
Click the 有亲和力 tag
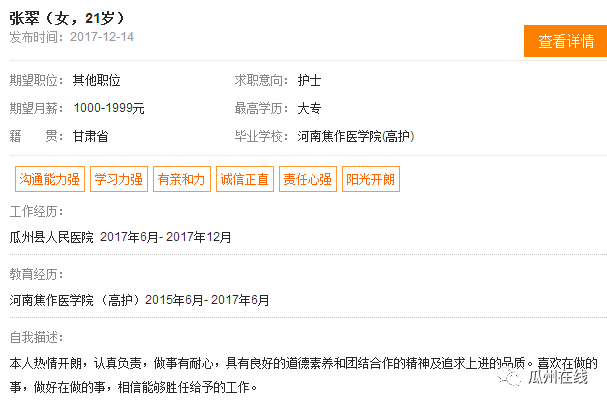pyautogui.click(x=182, y=179)
